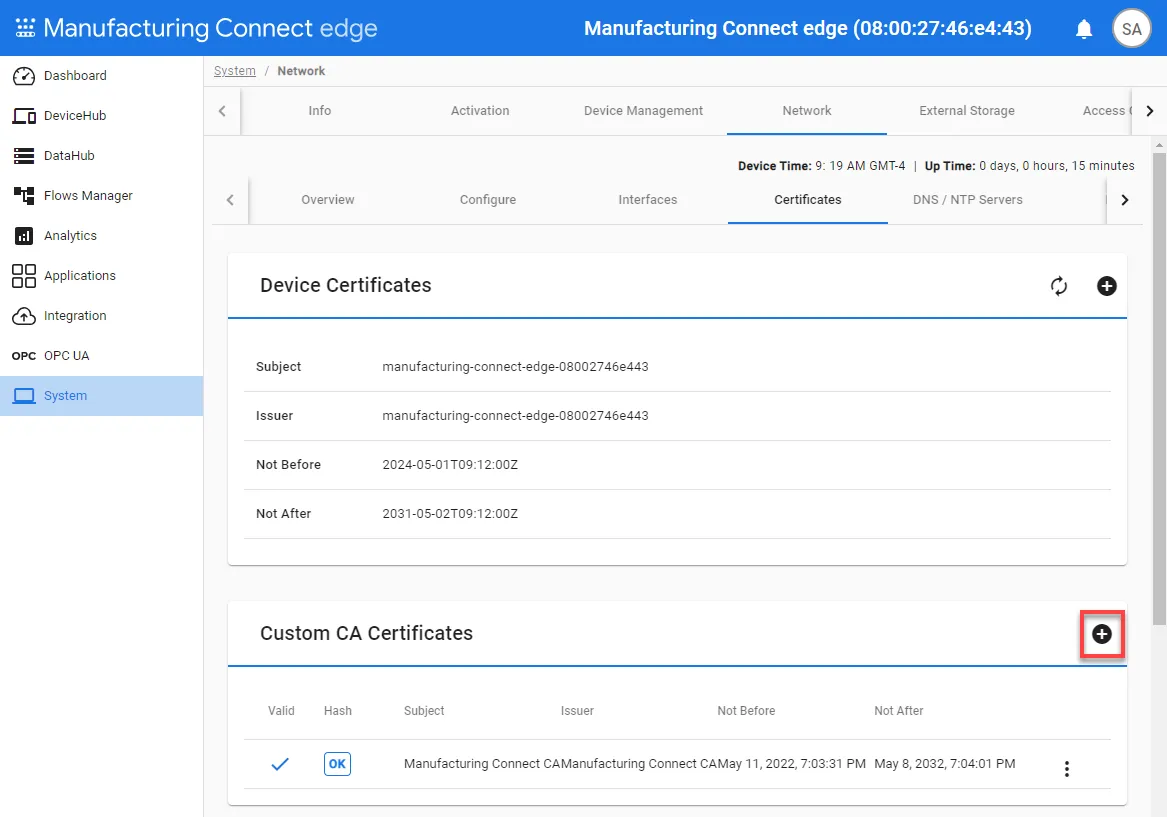The width and height of the screenshot is (1167, 817).
Task: Open the Device Management tab
Action: pyautogui.click(x=643, y=111)
